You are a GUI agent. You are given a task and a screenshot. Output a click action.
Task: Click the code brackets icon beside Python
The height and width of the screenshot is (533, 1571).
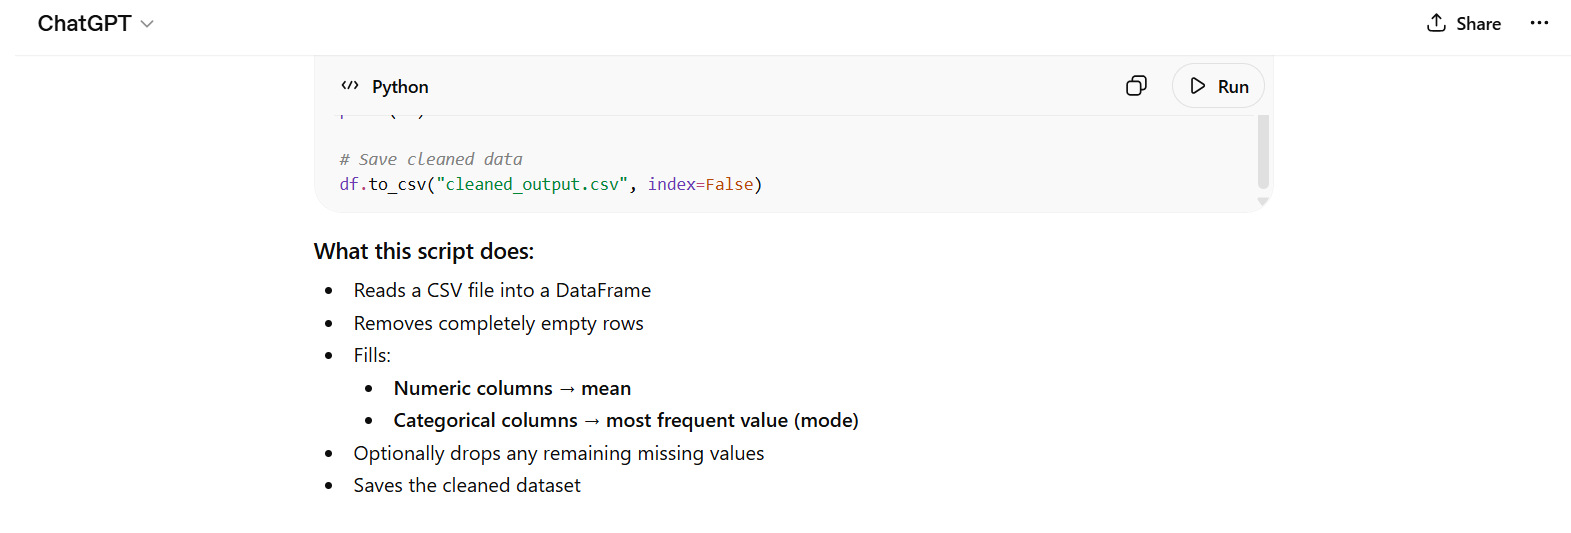[x=350, y=86]
